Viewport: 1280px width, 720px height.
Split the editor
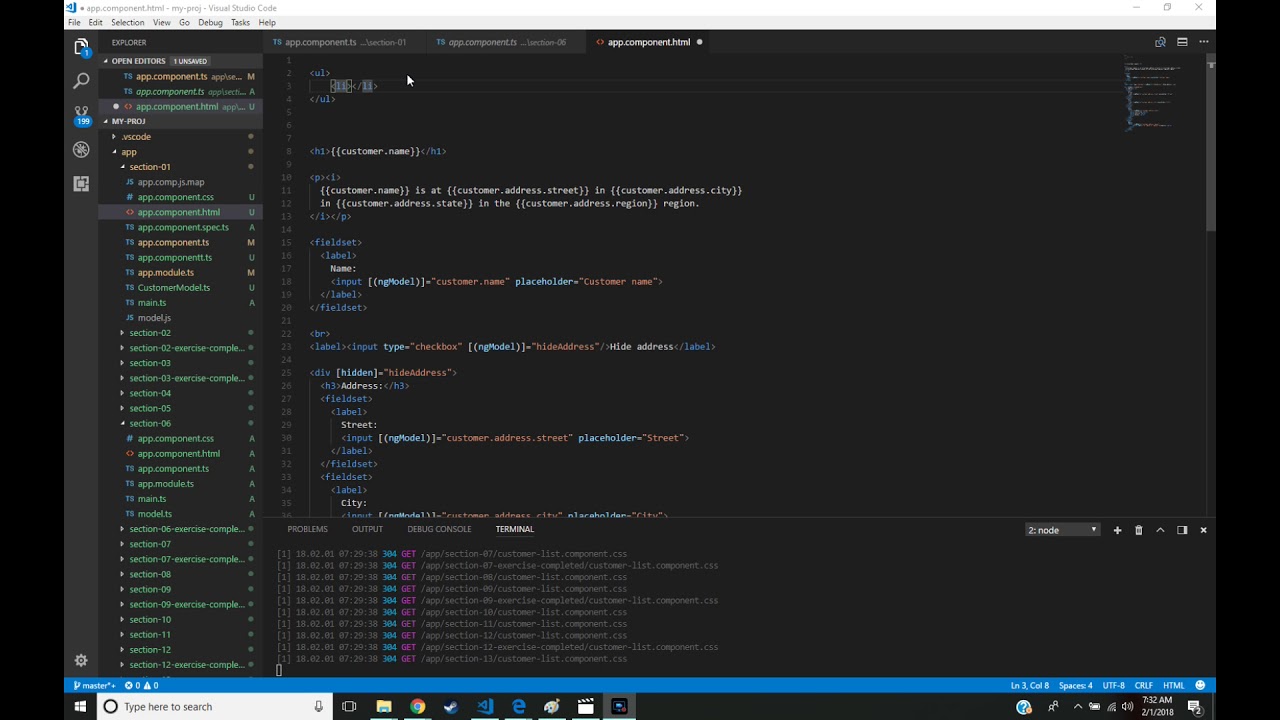tap(1182, 42)
